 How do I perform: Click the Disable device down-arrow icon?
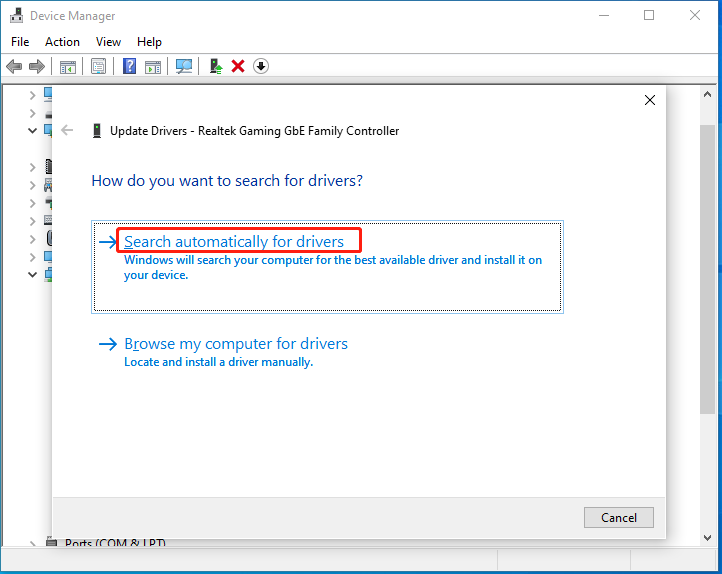pyautogui.click(x=261, y=66)
